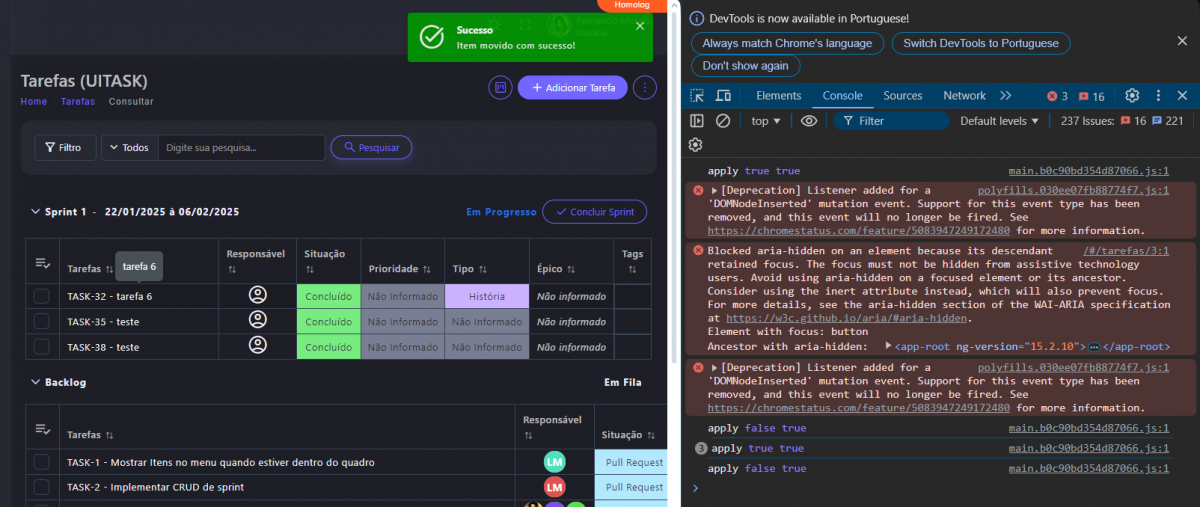Collapse the Sprint 1 section
The width and height of the screenshot is (1200, 507).
pyautogui.click(x=35, y=212)
